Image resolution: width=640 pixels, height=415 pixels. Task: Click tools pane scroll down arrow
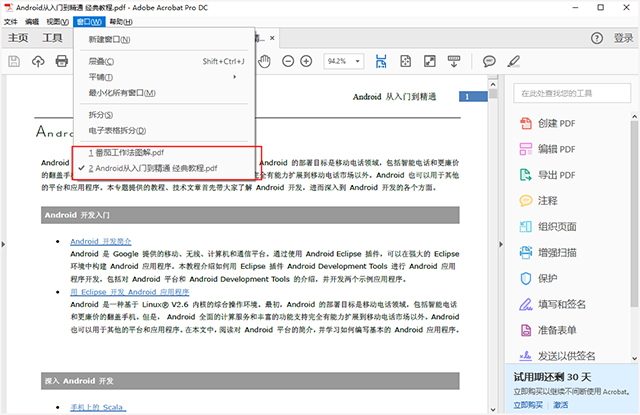pos(634,359)
